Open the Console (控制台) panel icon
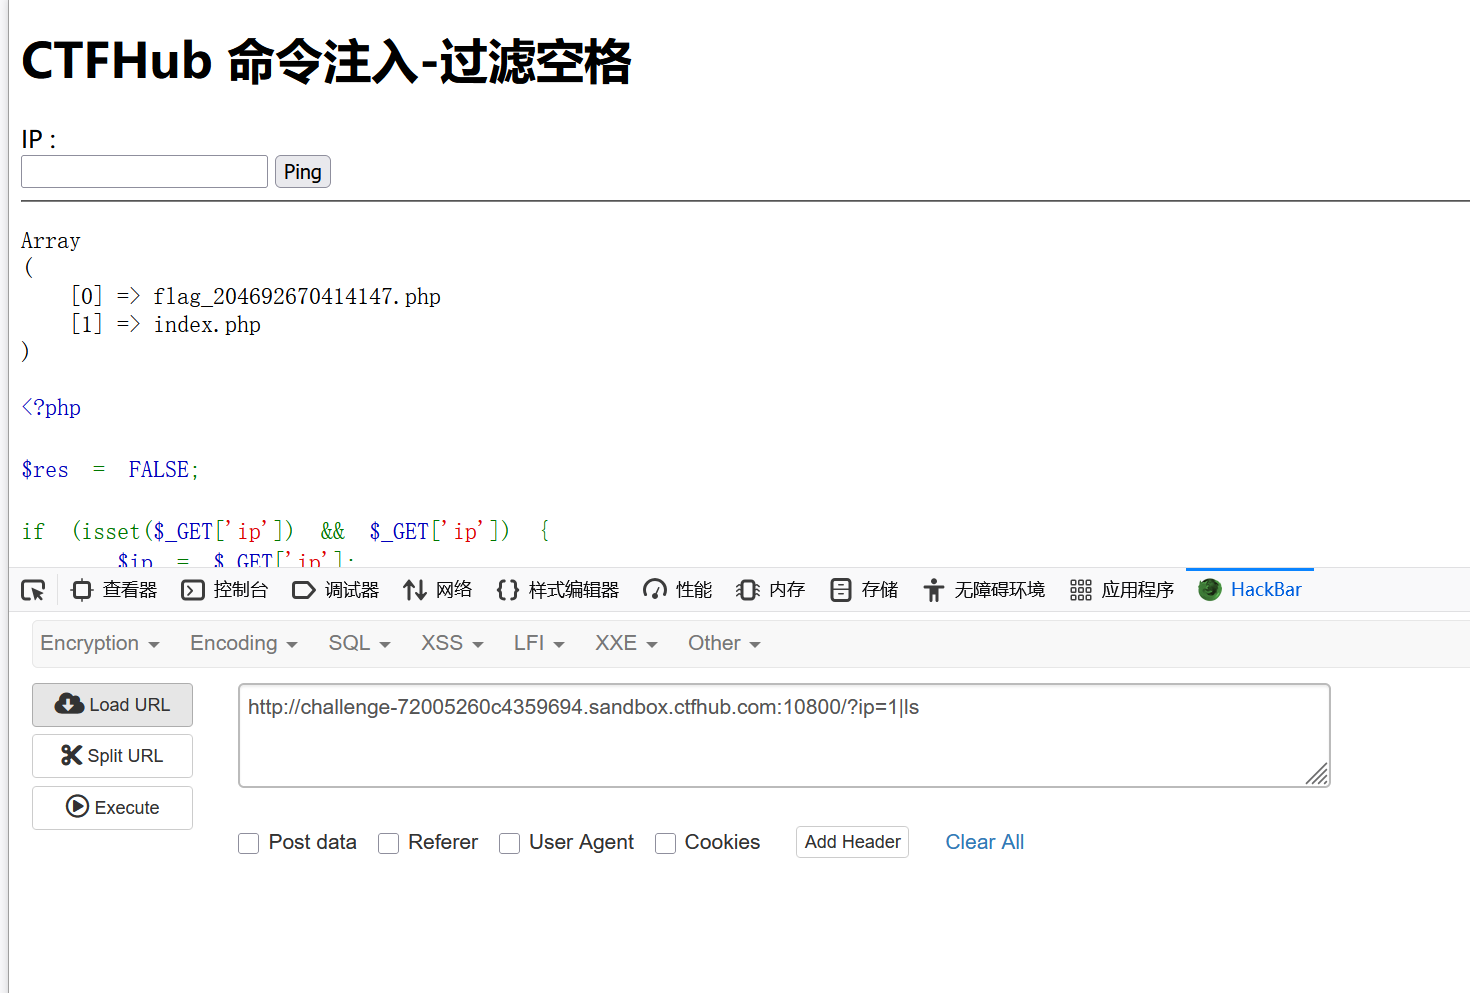The height and width of the screenshot is (993, 1470). (193, 590)
